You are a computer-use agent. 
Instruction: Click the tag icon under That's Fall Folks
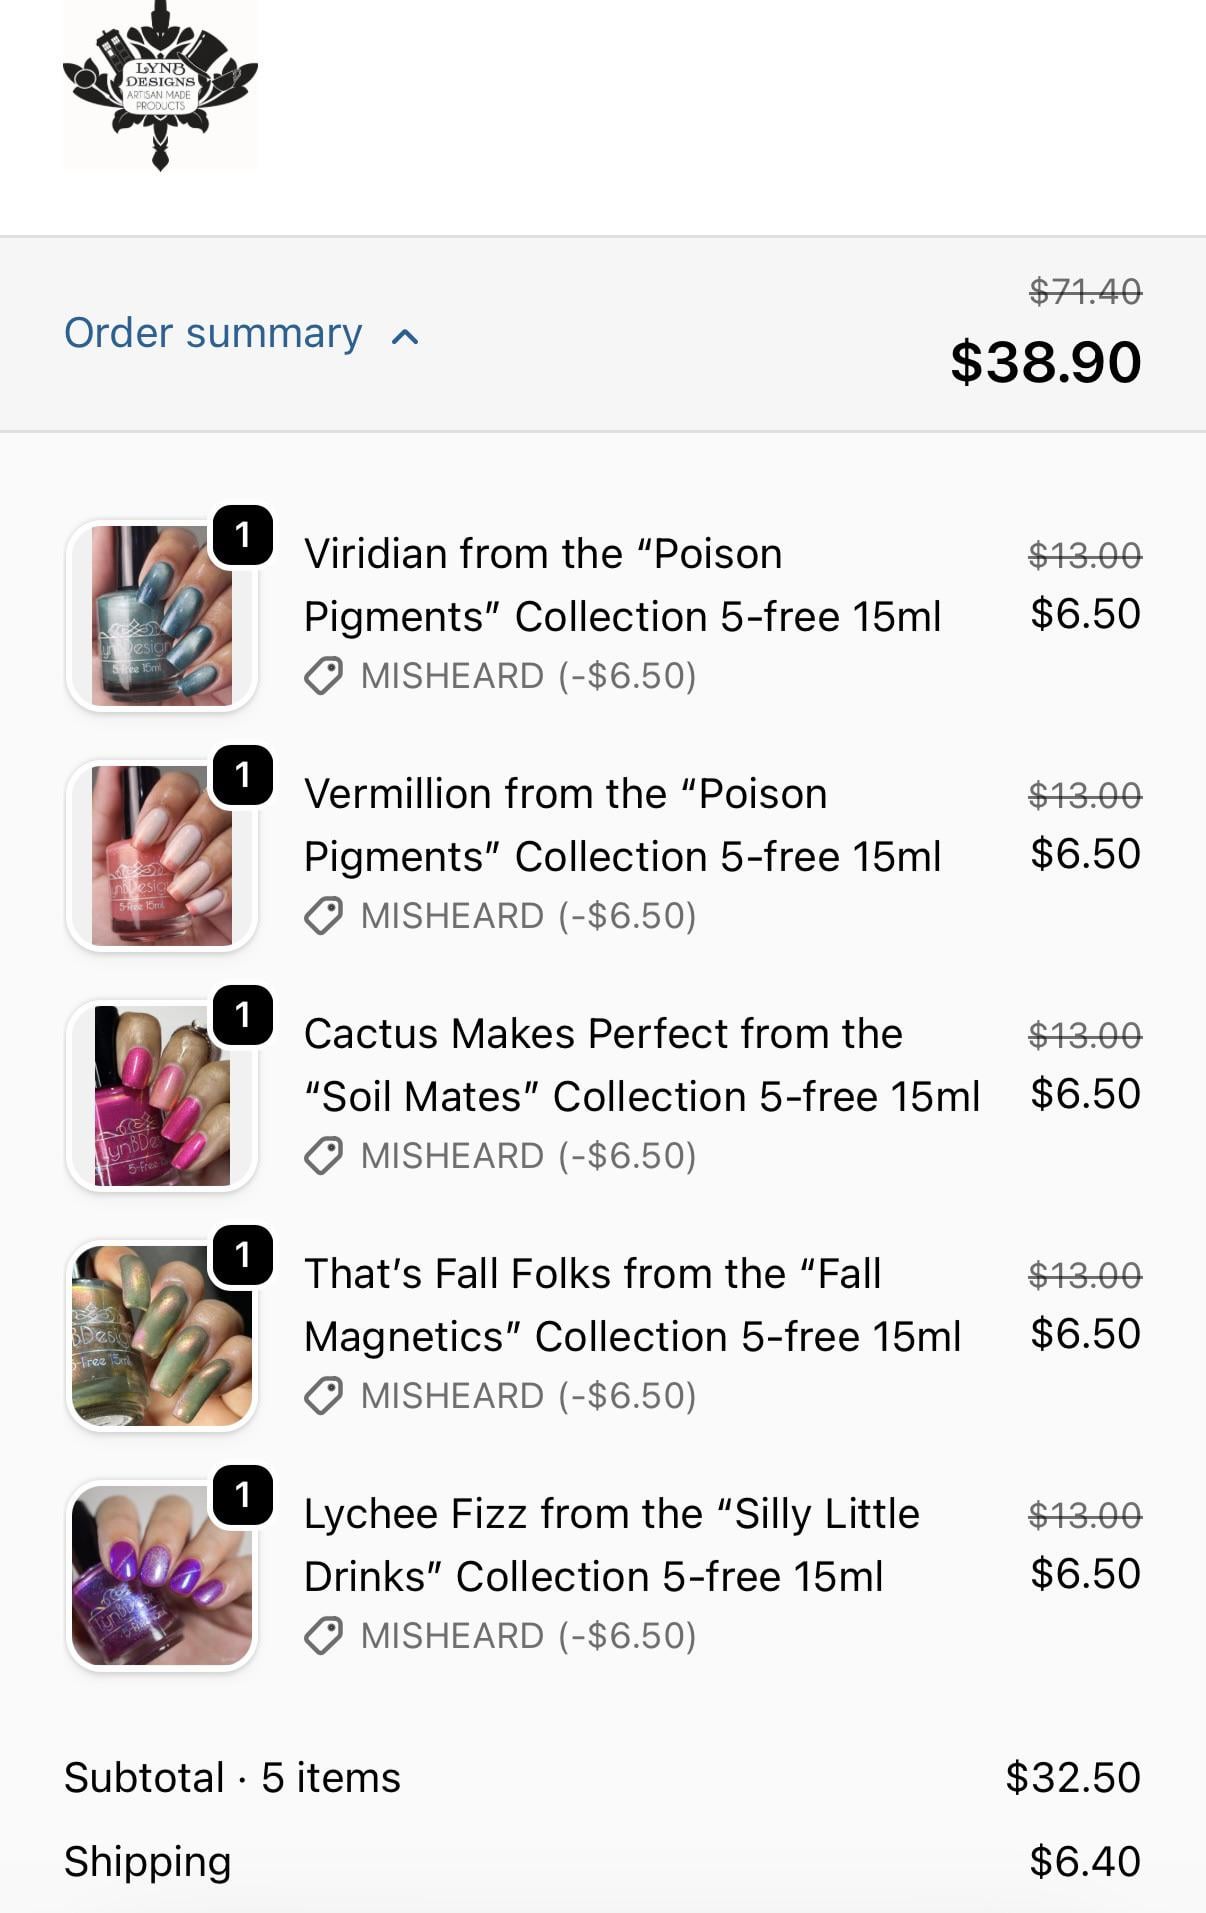click(x=324, y=1396)
